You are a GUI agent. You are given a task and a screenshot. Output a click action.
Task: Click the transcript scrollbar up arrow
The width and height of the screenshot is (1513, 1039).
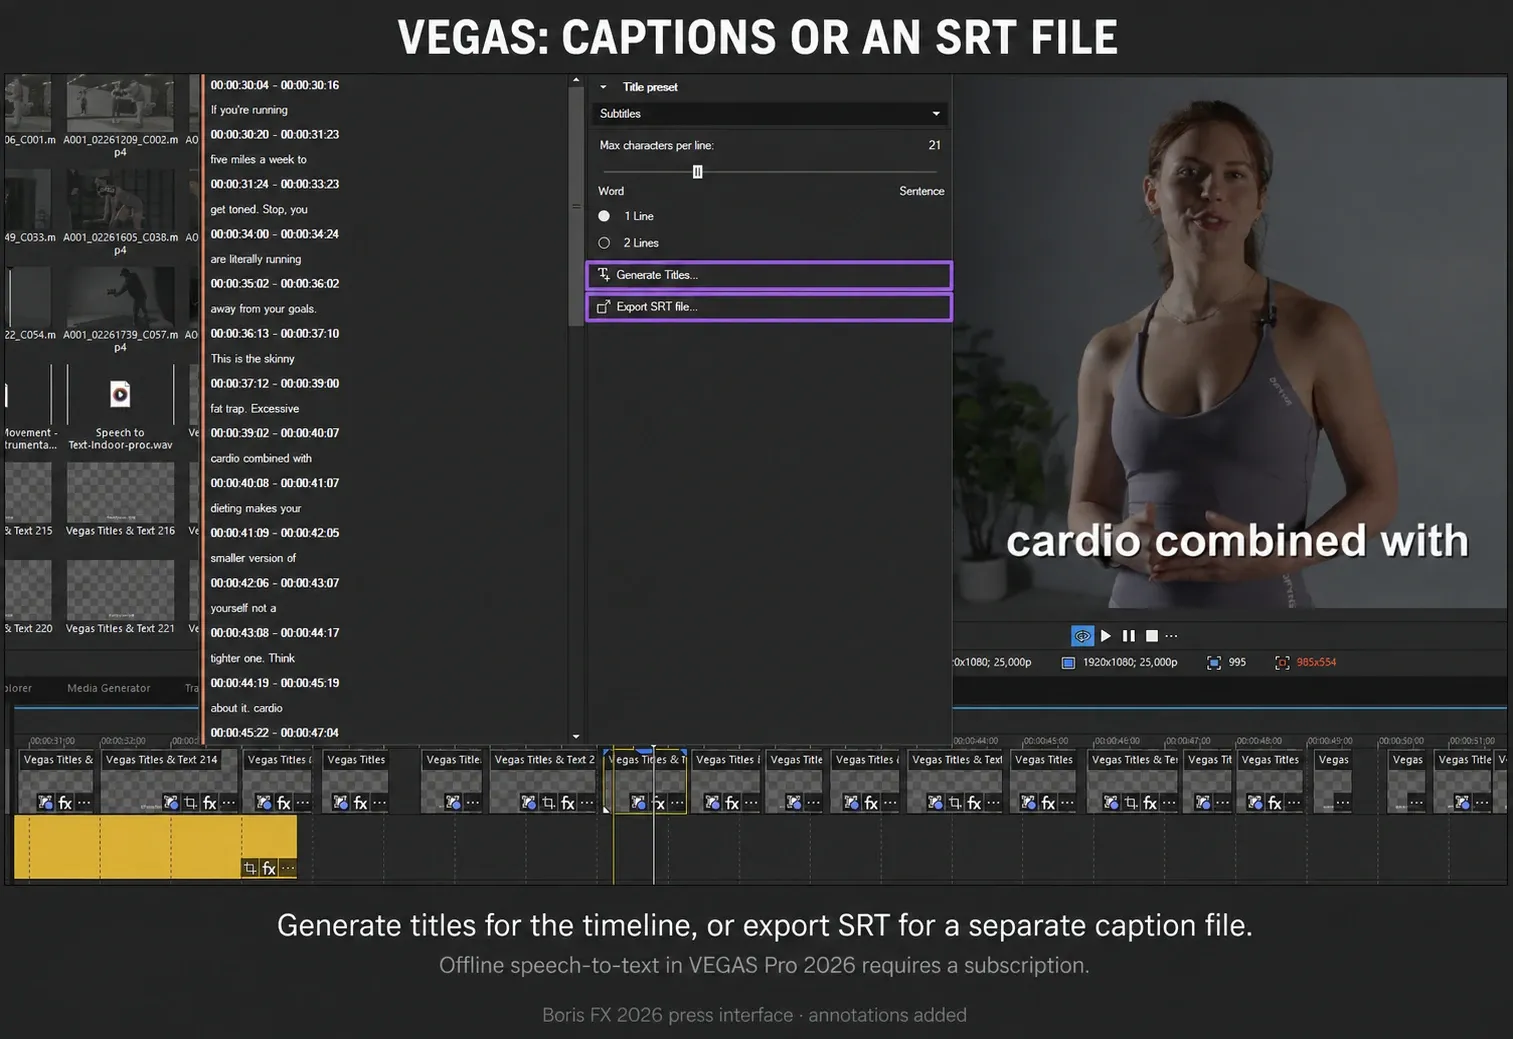[x=576, y=80]
